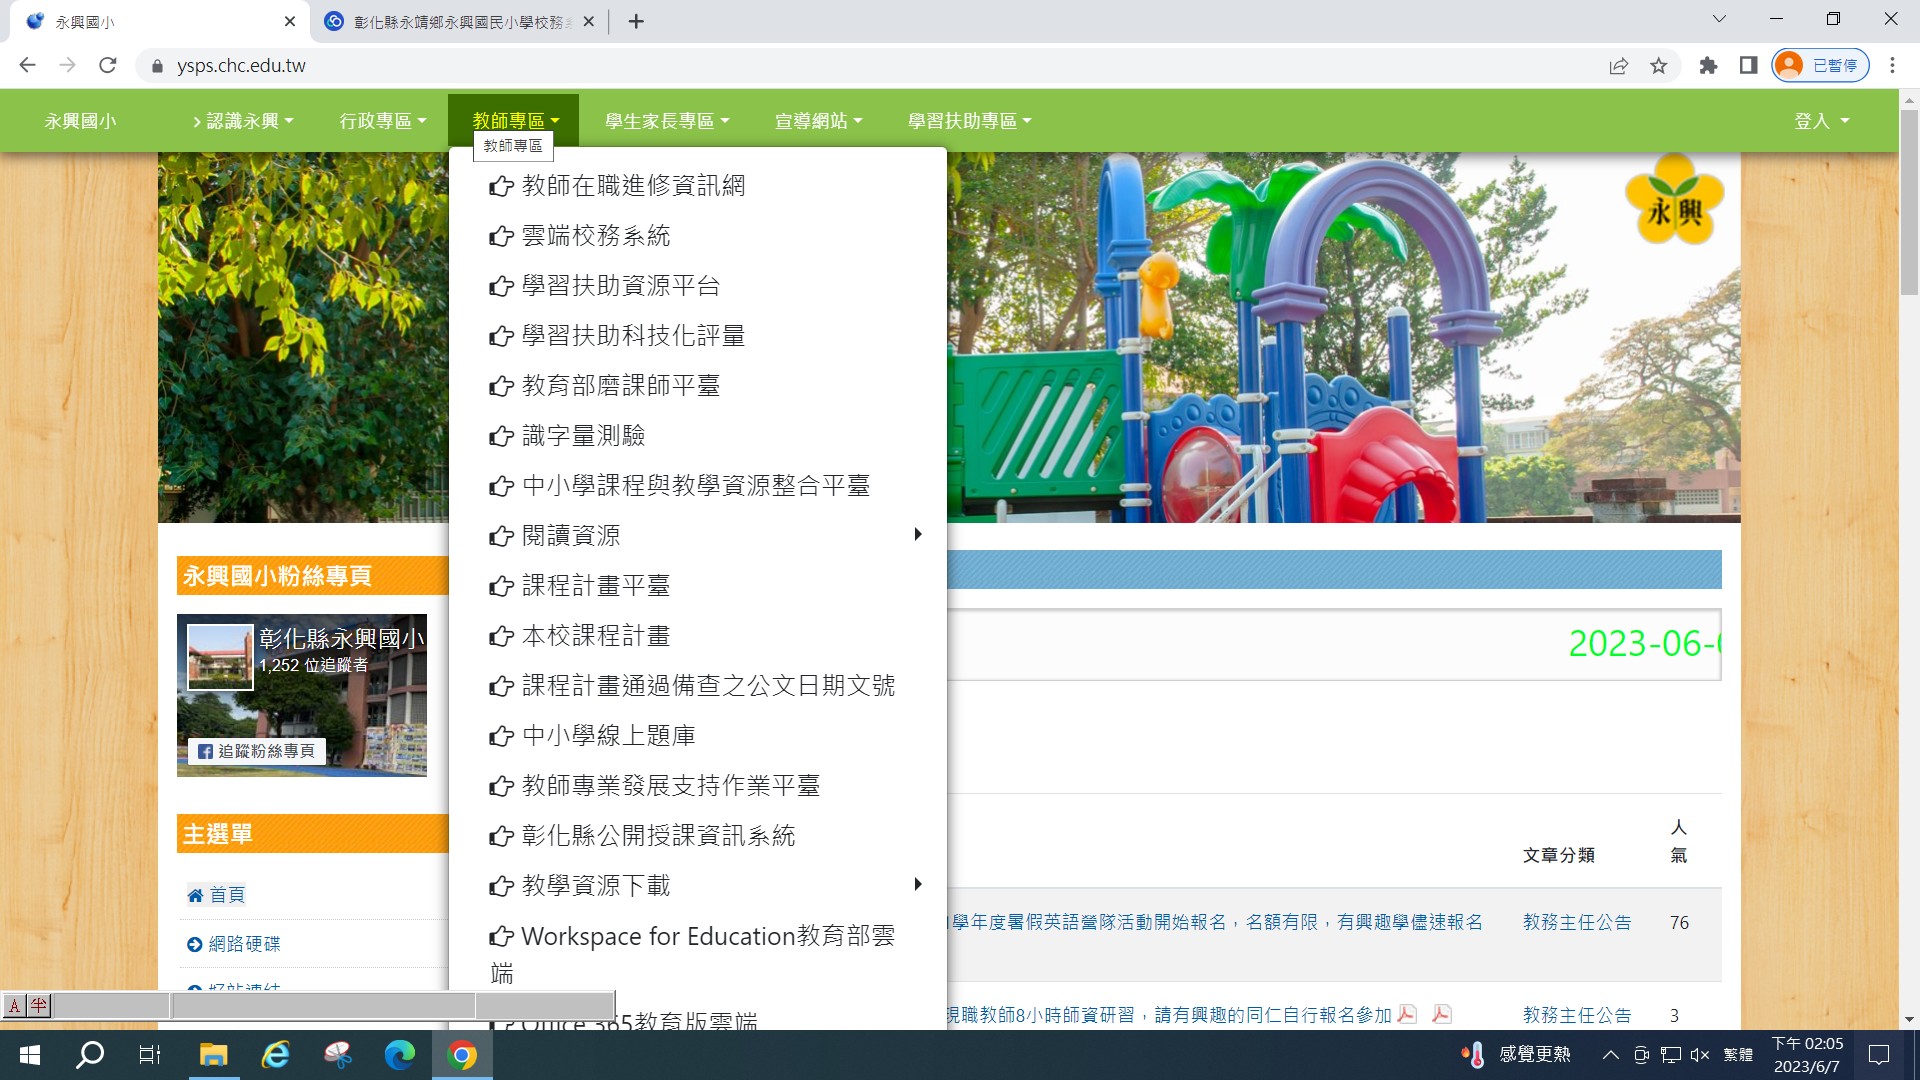This screenshot has height=1080, width=1920.
Task: Open the Windows Start menu
Action: click(x=30, y=1055)
